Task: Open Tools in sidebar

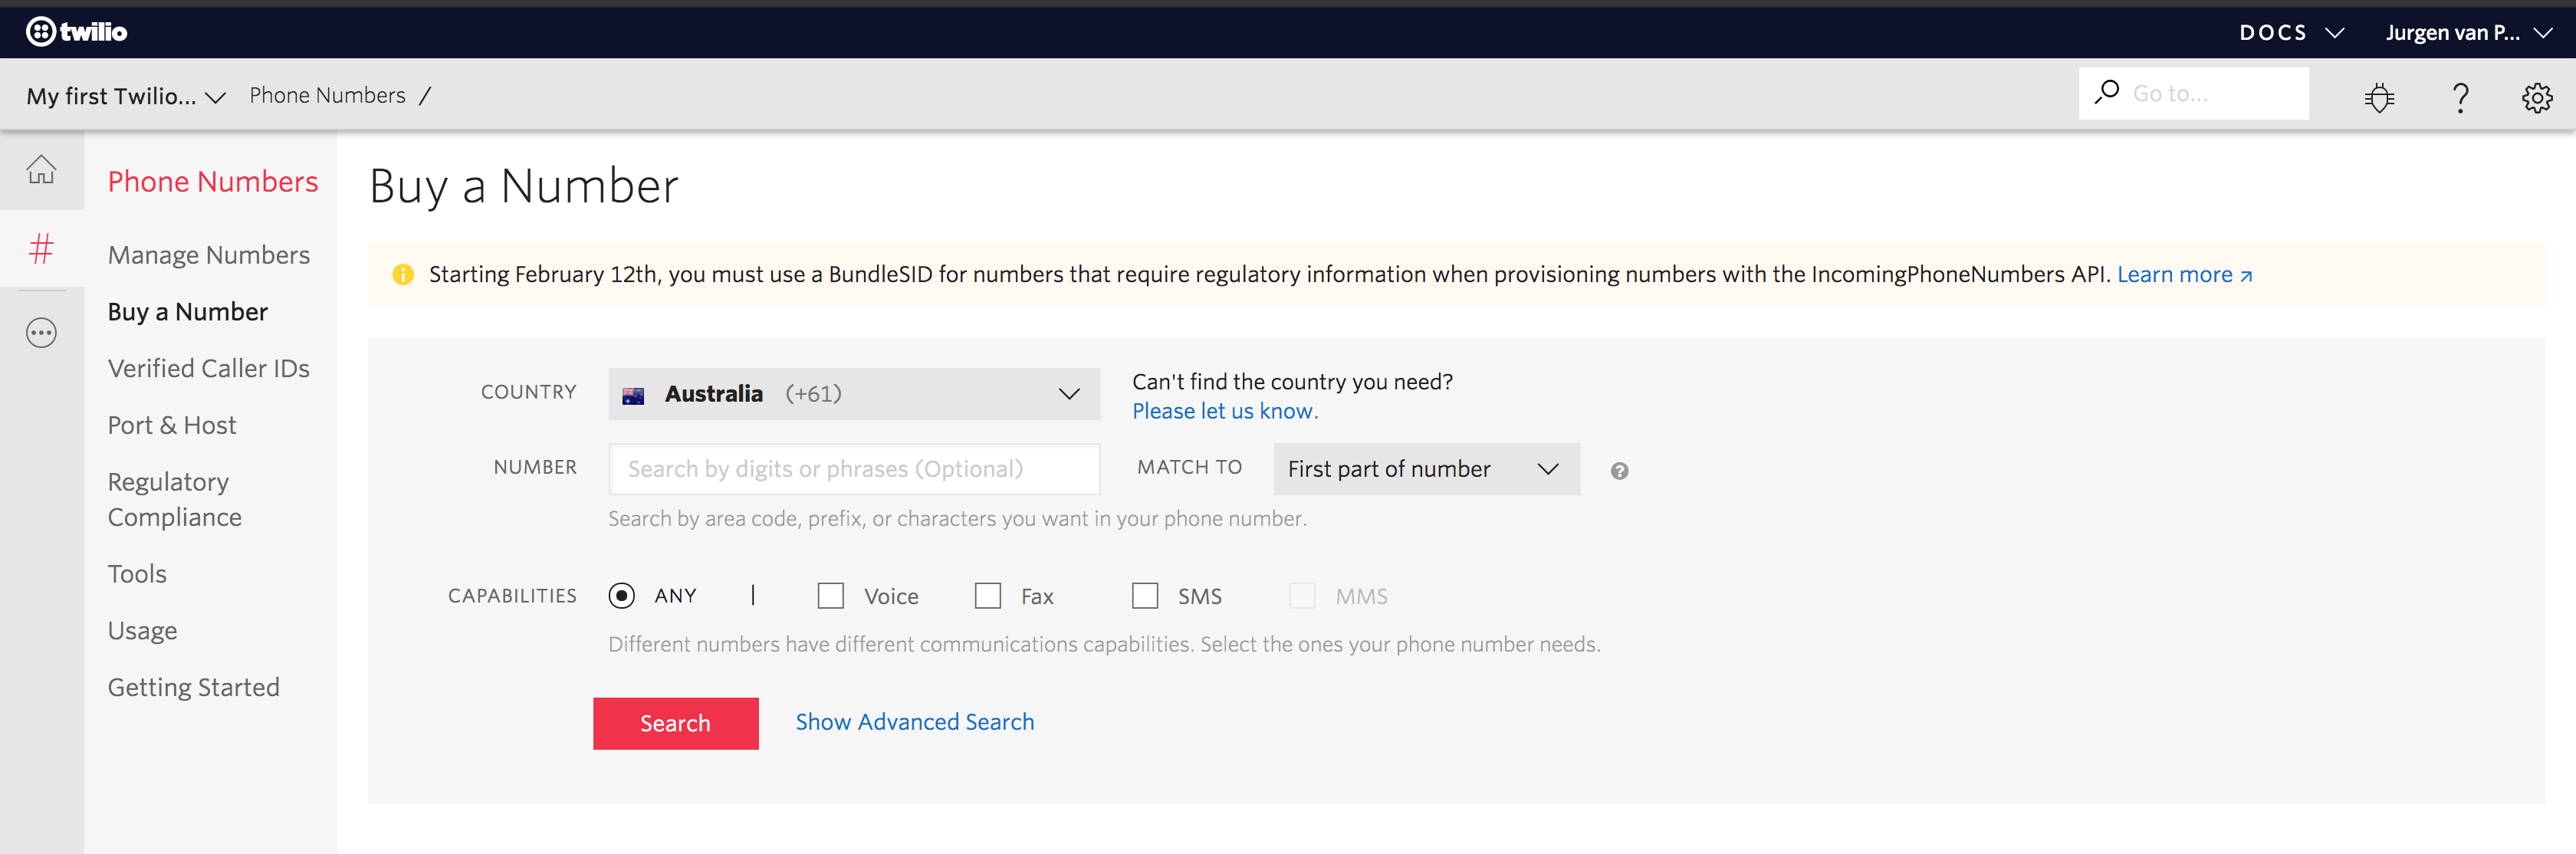Action: (x=137, y=574)
